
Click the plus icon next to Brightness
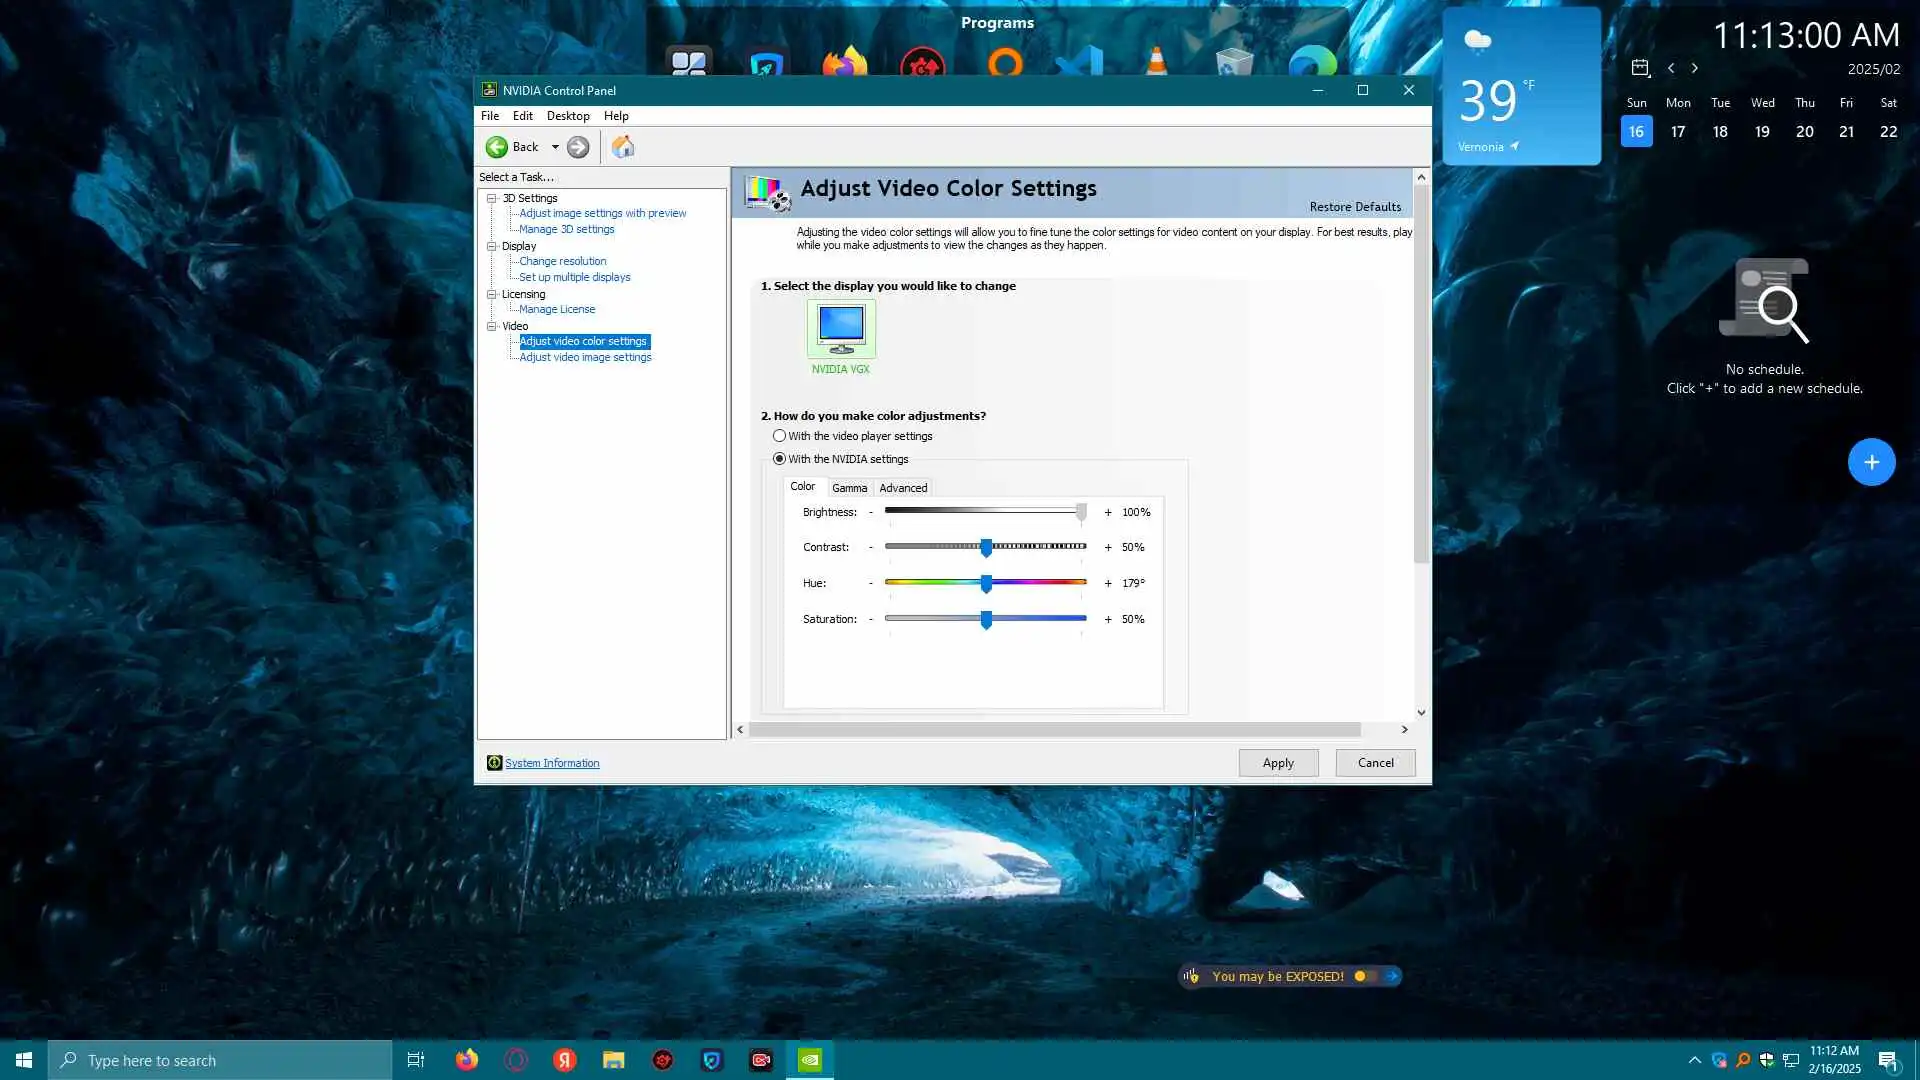click(x=1108, y=512)
